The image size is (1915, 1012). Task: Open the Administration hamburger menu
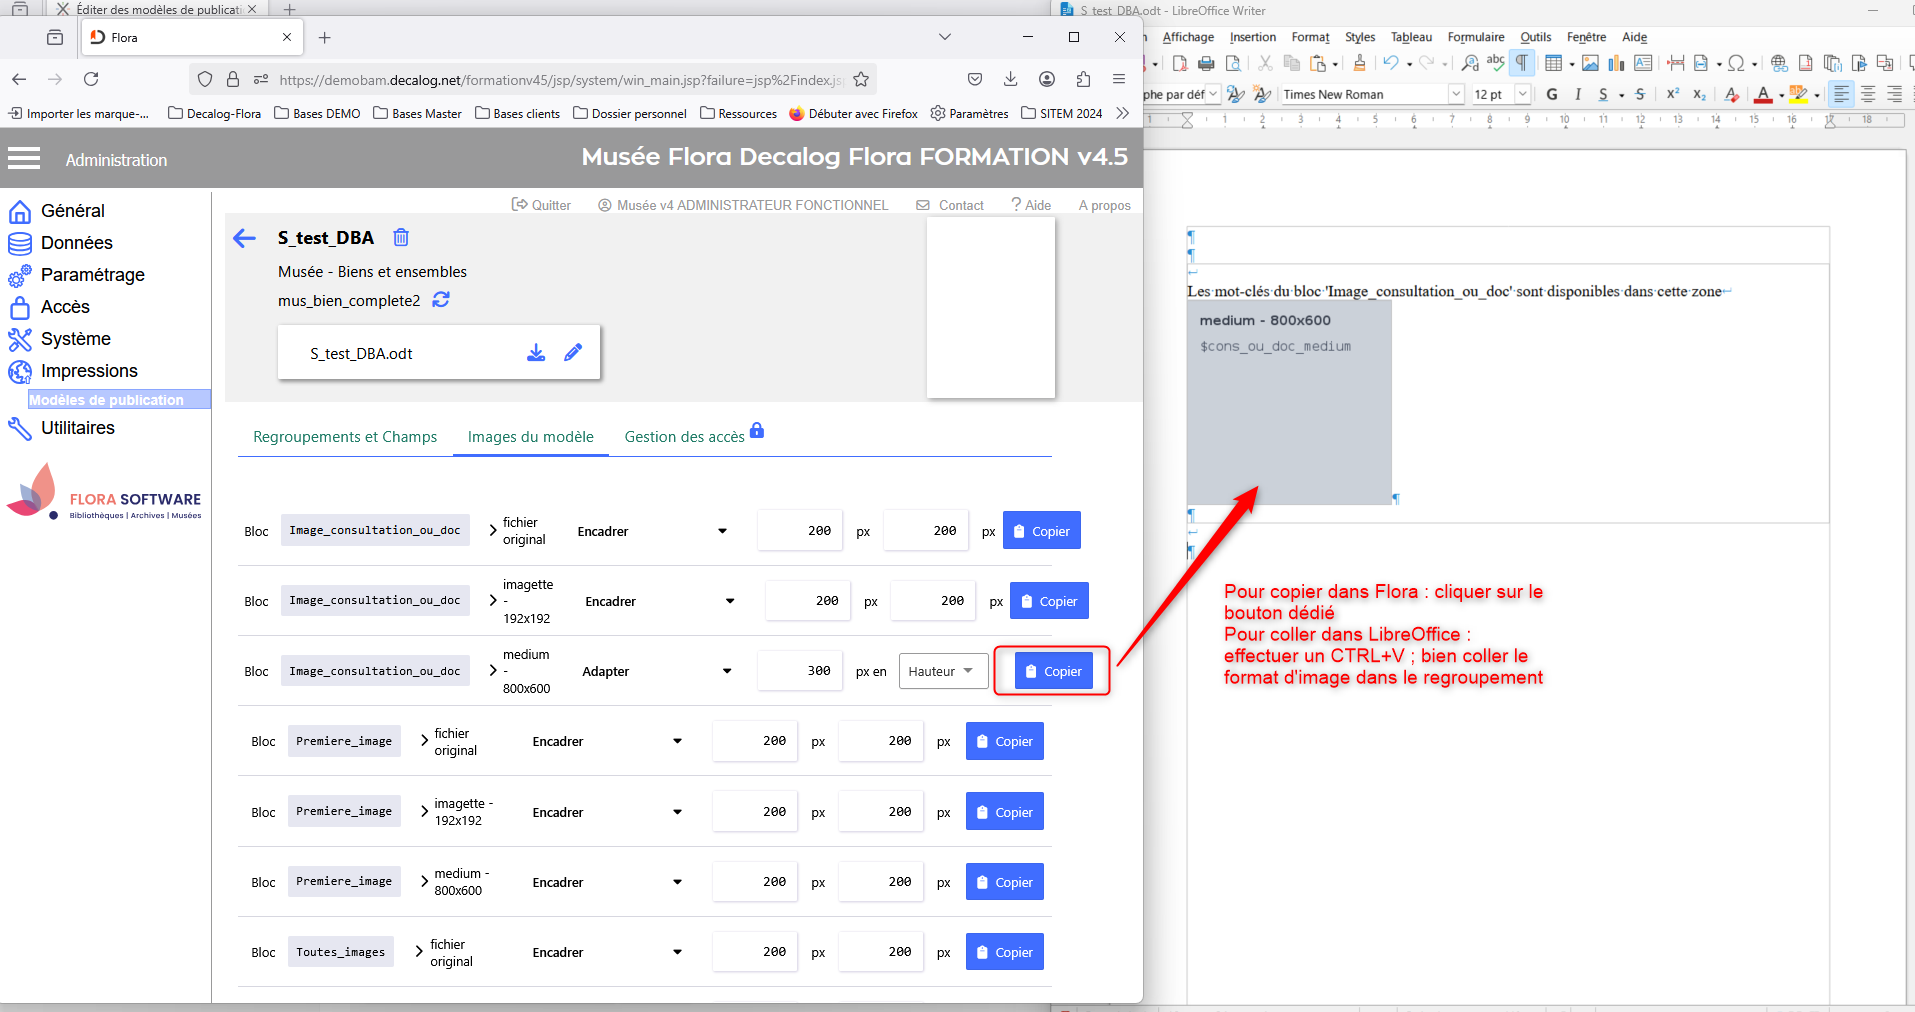pyautogui.click(x=24, y=159)
